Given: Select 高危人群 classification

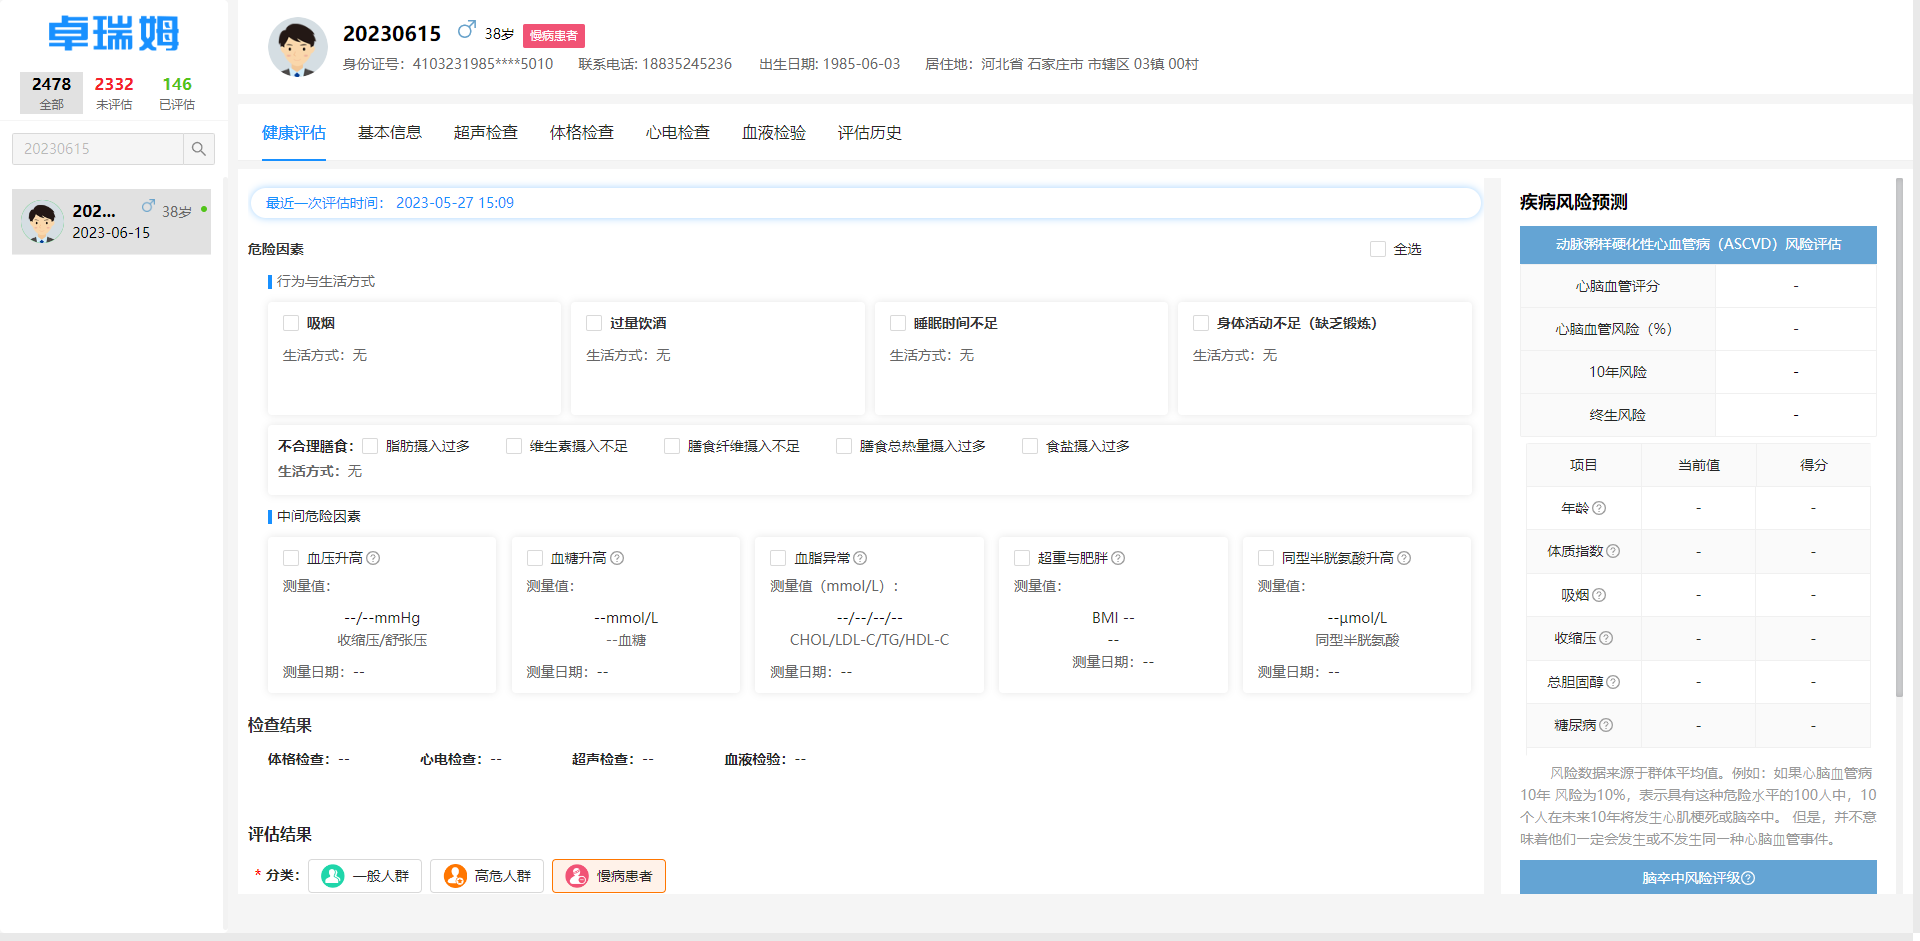Looking at the screenshot, I should [487, 876].
